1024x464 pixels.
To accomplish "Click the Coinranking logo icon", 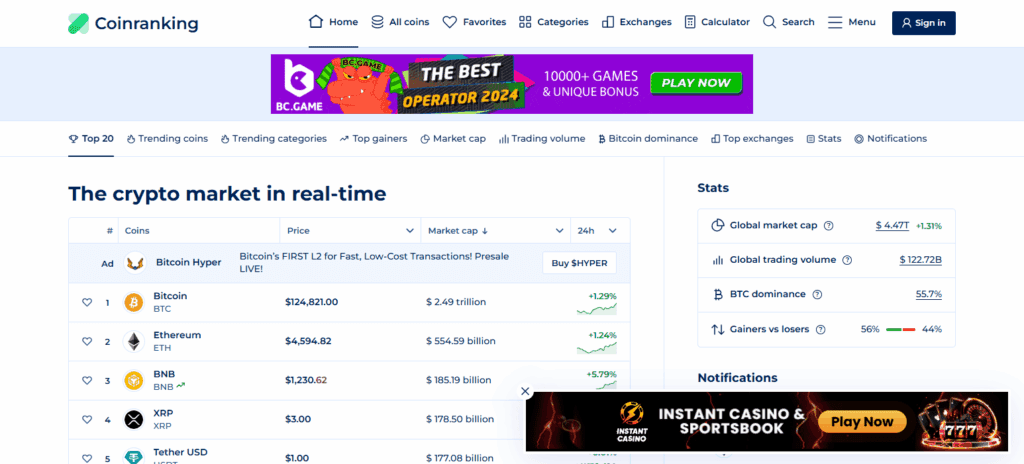I will coord(78,23).
